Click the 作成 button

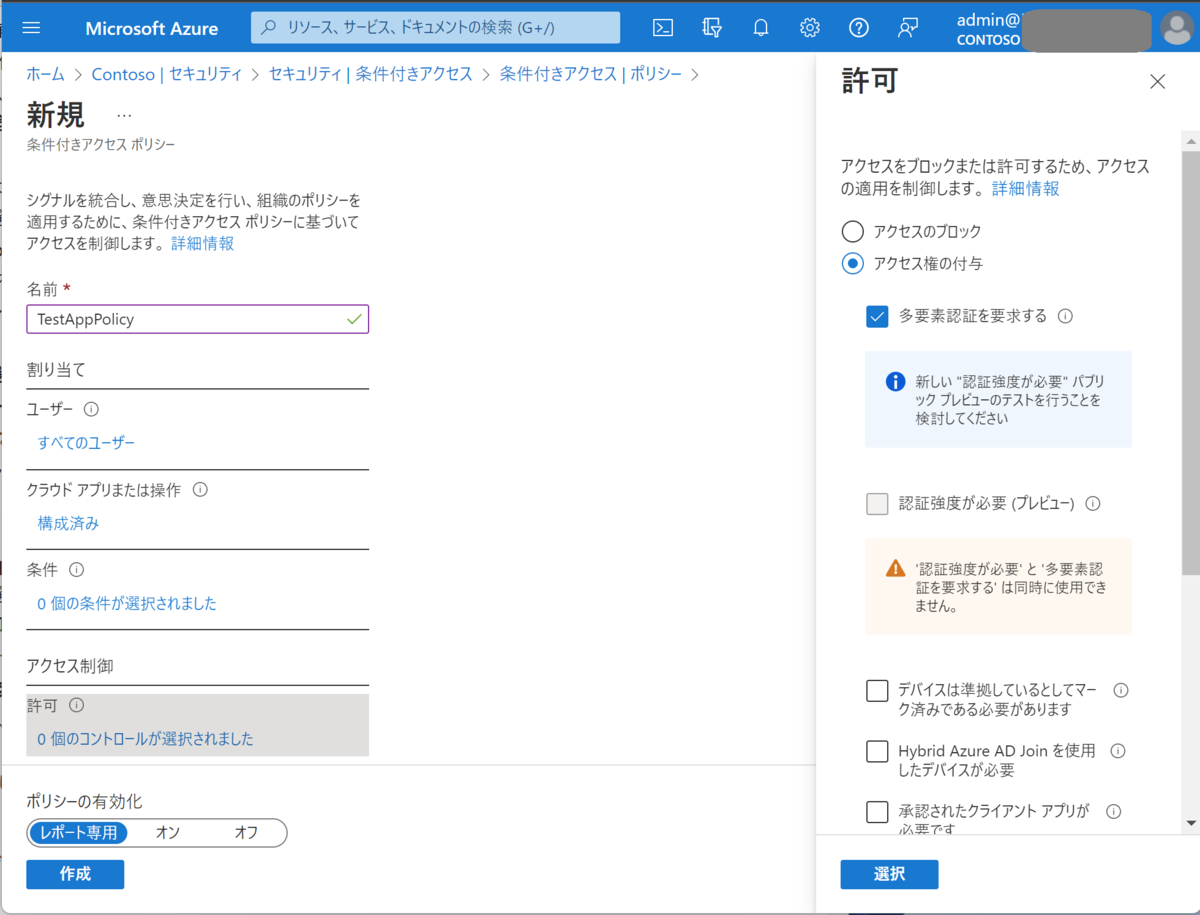click(x=75, y=874)
